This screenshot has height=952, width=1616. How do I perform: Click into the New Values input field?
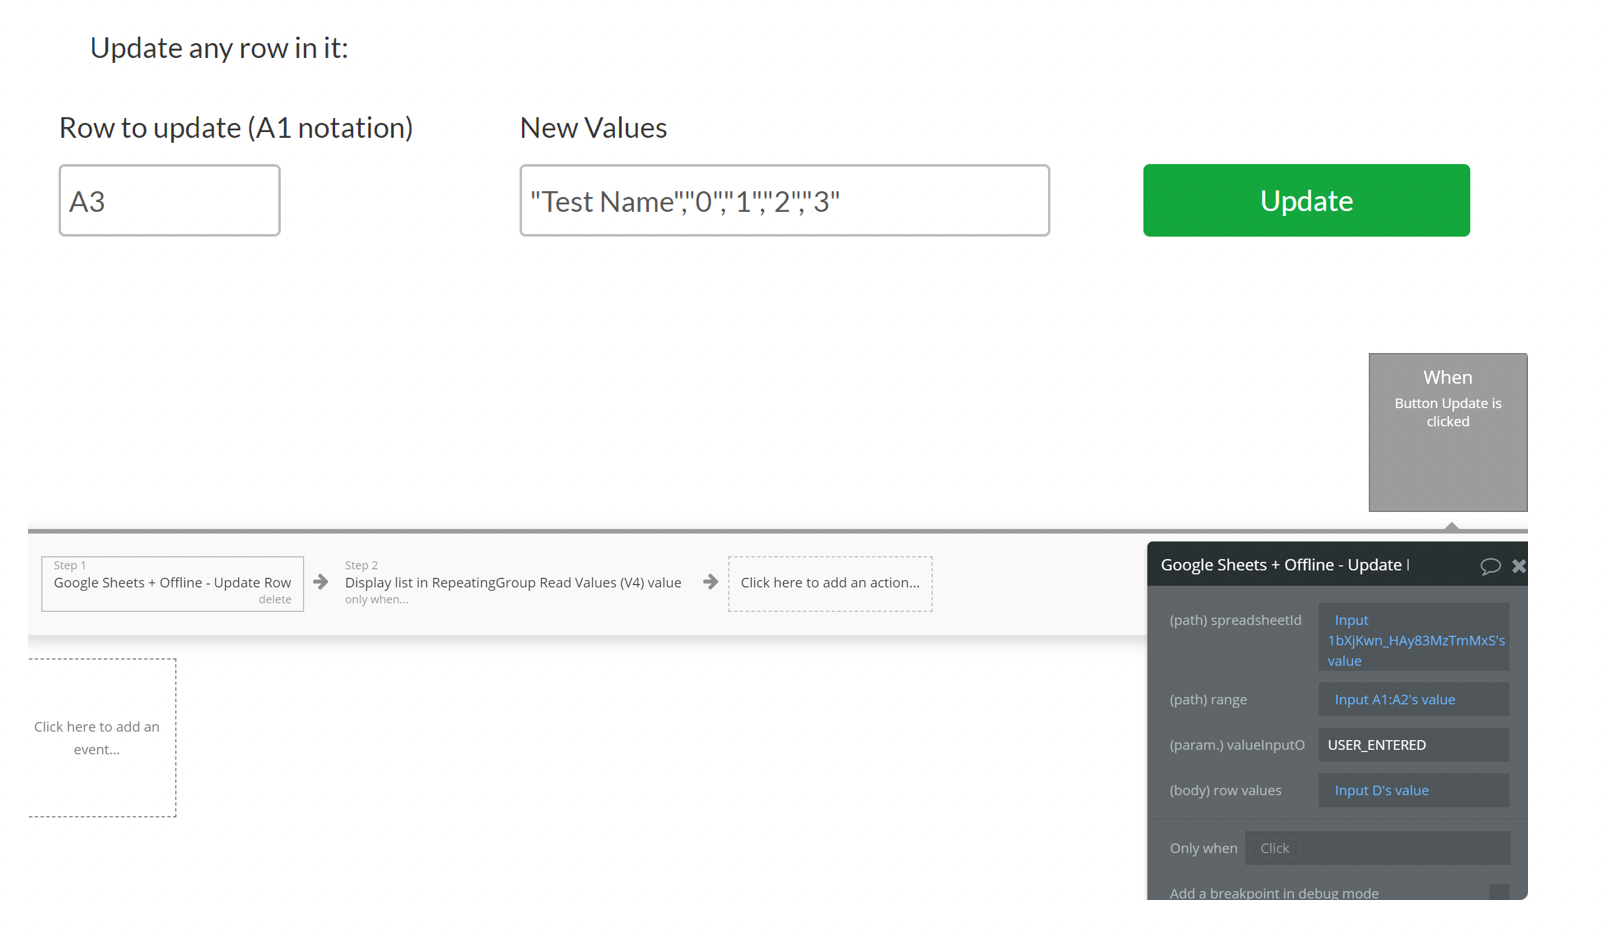pyautogui.click(x=784, y=200)
